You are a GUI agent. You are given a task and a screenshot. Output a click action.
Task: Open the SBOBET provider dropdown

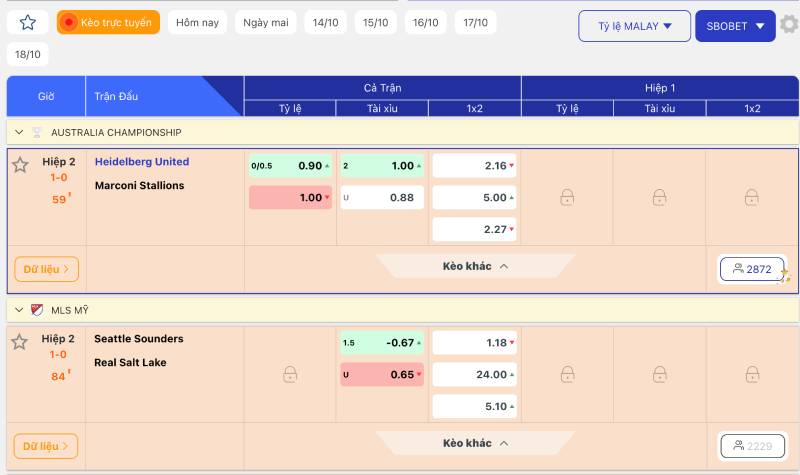click(x=735, y=26)
